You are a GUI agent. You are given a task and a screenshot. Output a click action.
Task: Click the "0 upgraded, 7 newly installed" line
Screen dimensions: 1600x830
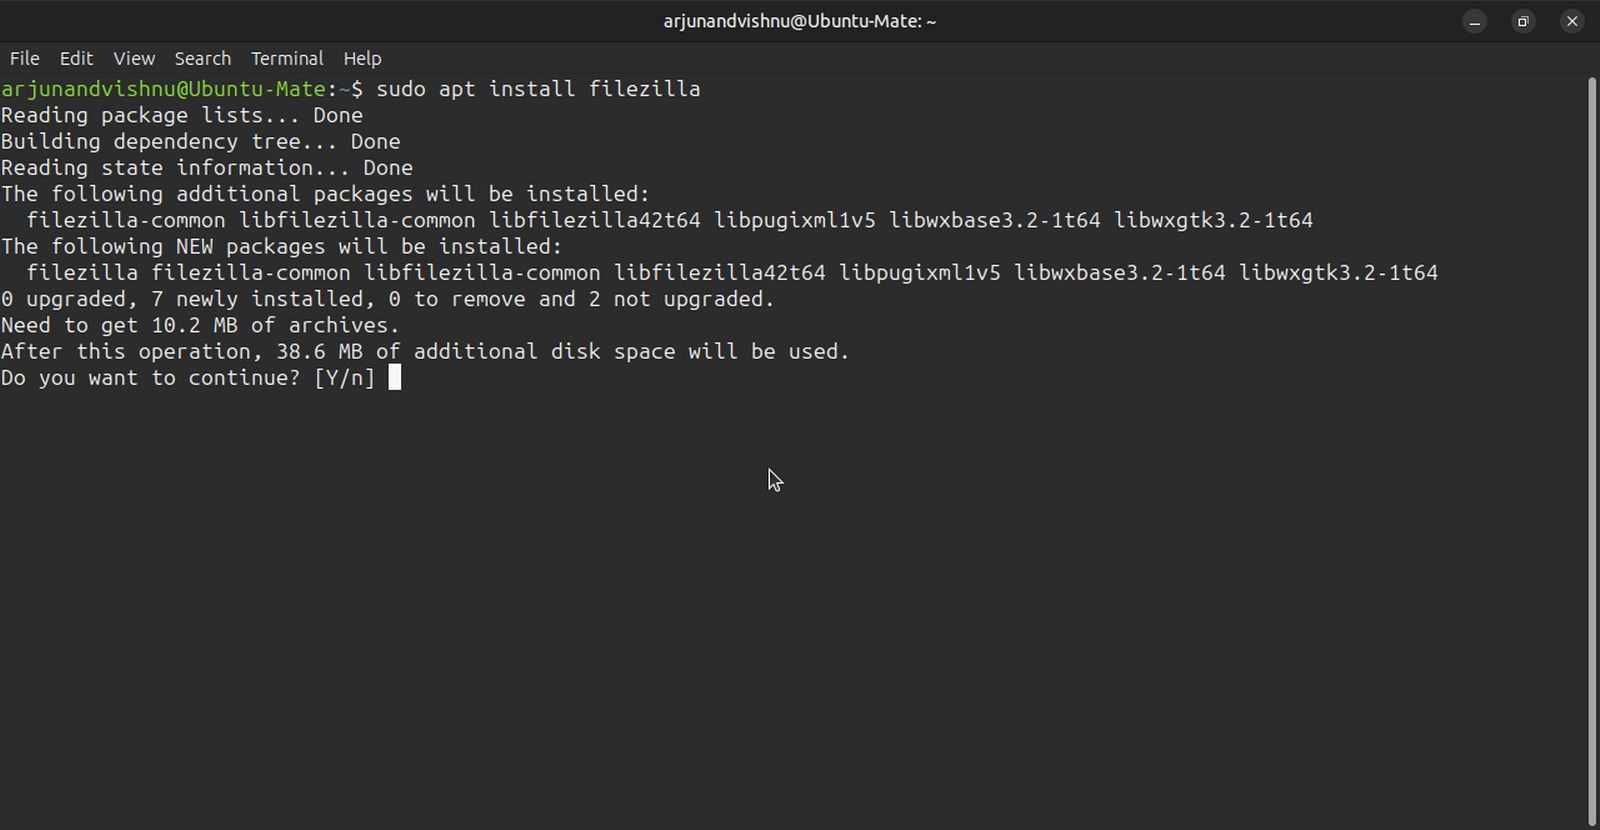(388, 299)
